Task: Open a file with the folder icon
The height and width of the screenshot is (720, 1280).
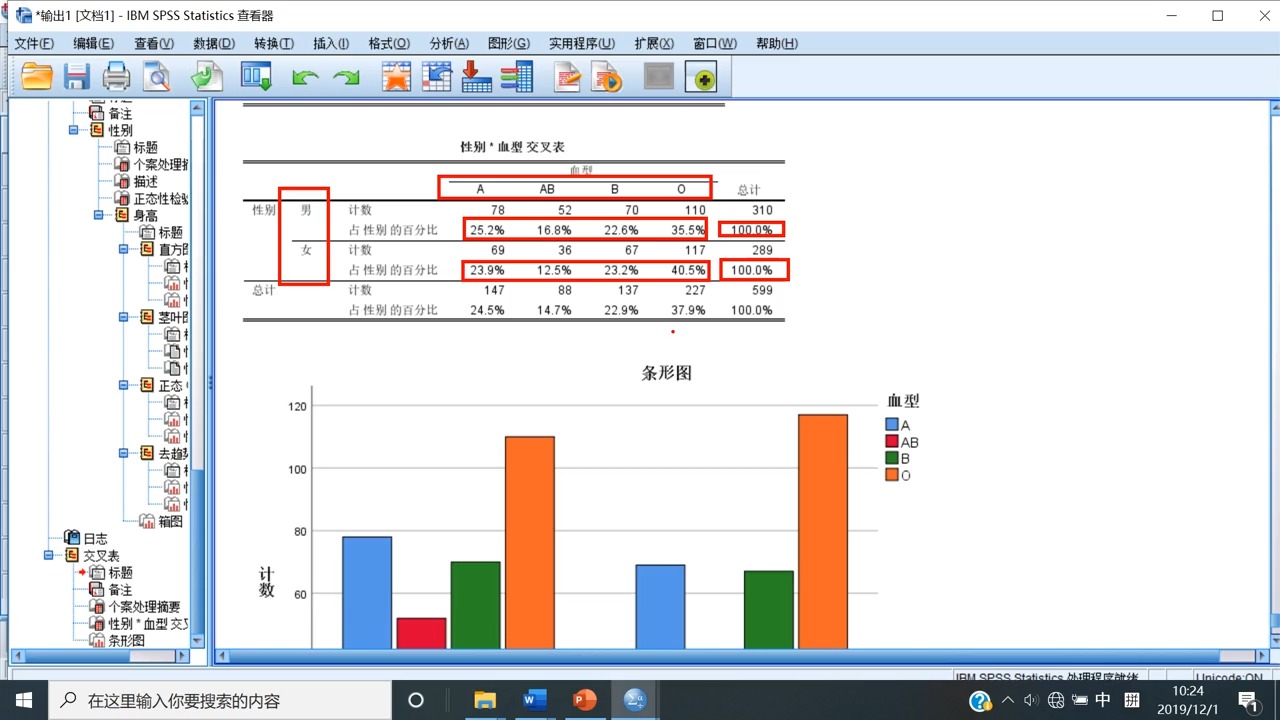Action: pos(37,77)
